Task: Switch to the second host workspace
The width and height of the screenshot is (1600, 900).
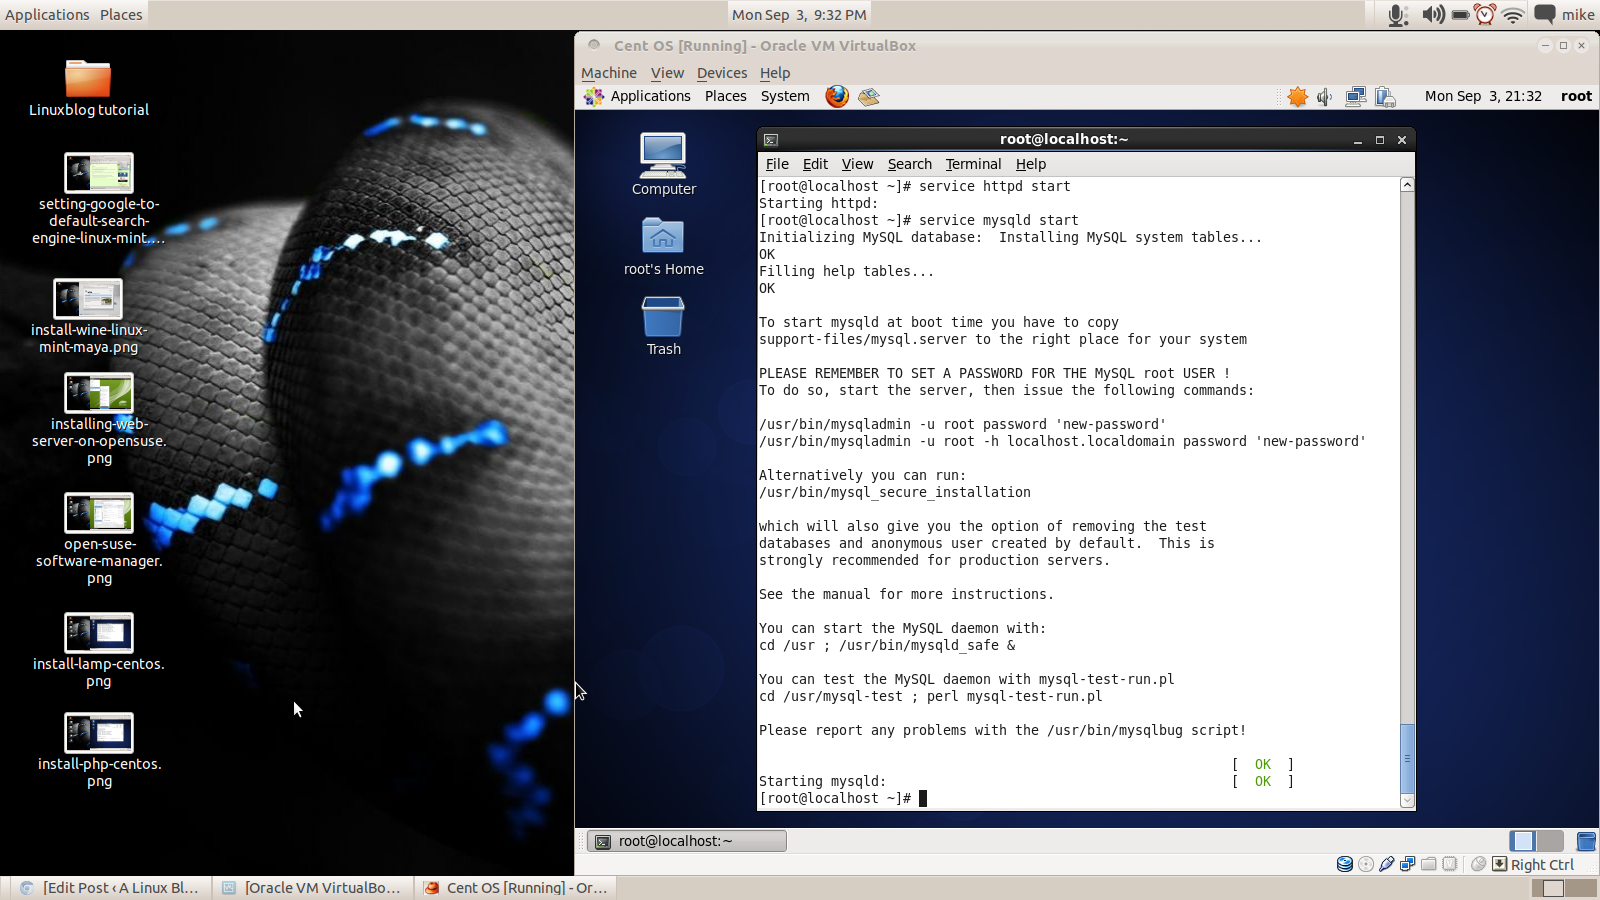Action: coord(1581,888)
